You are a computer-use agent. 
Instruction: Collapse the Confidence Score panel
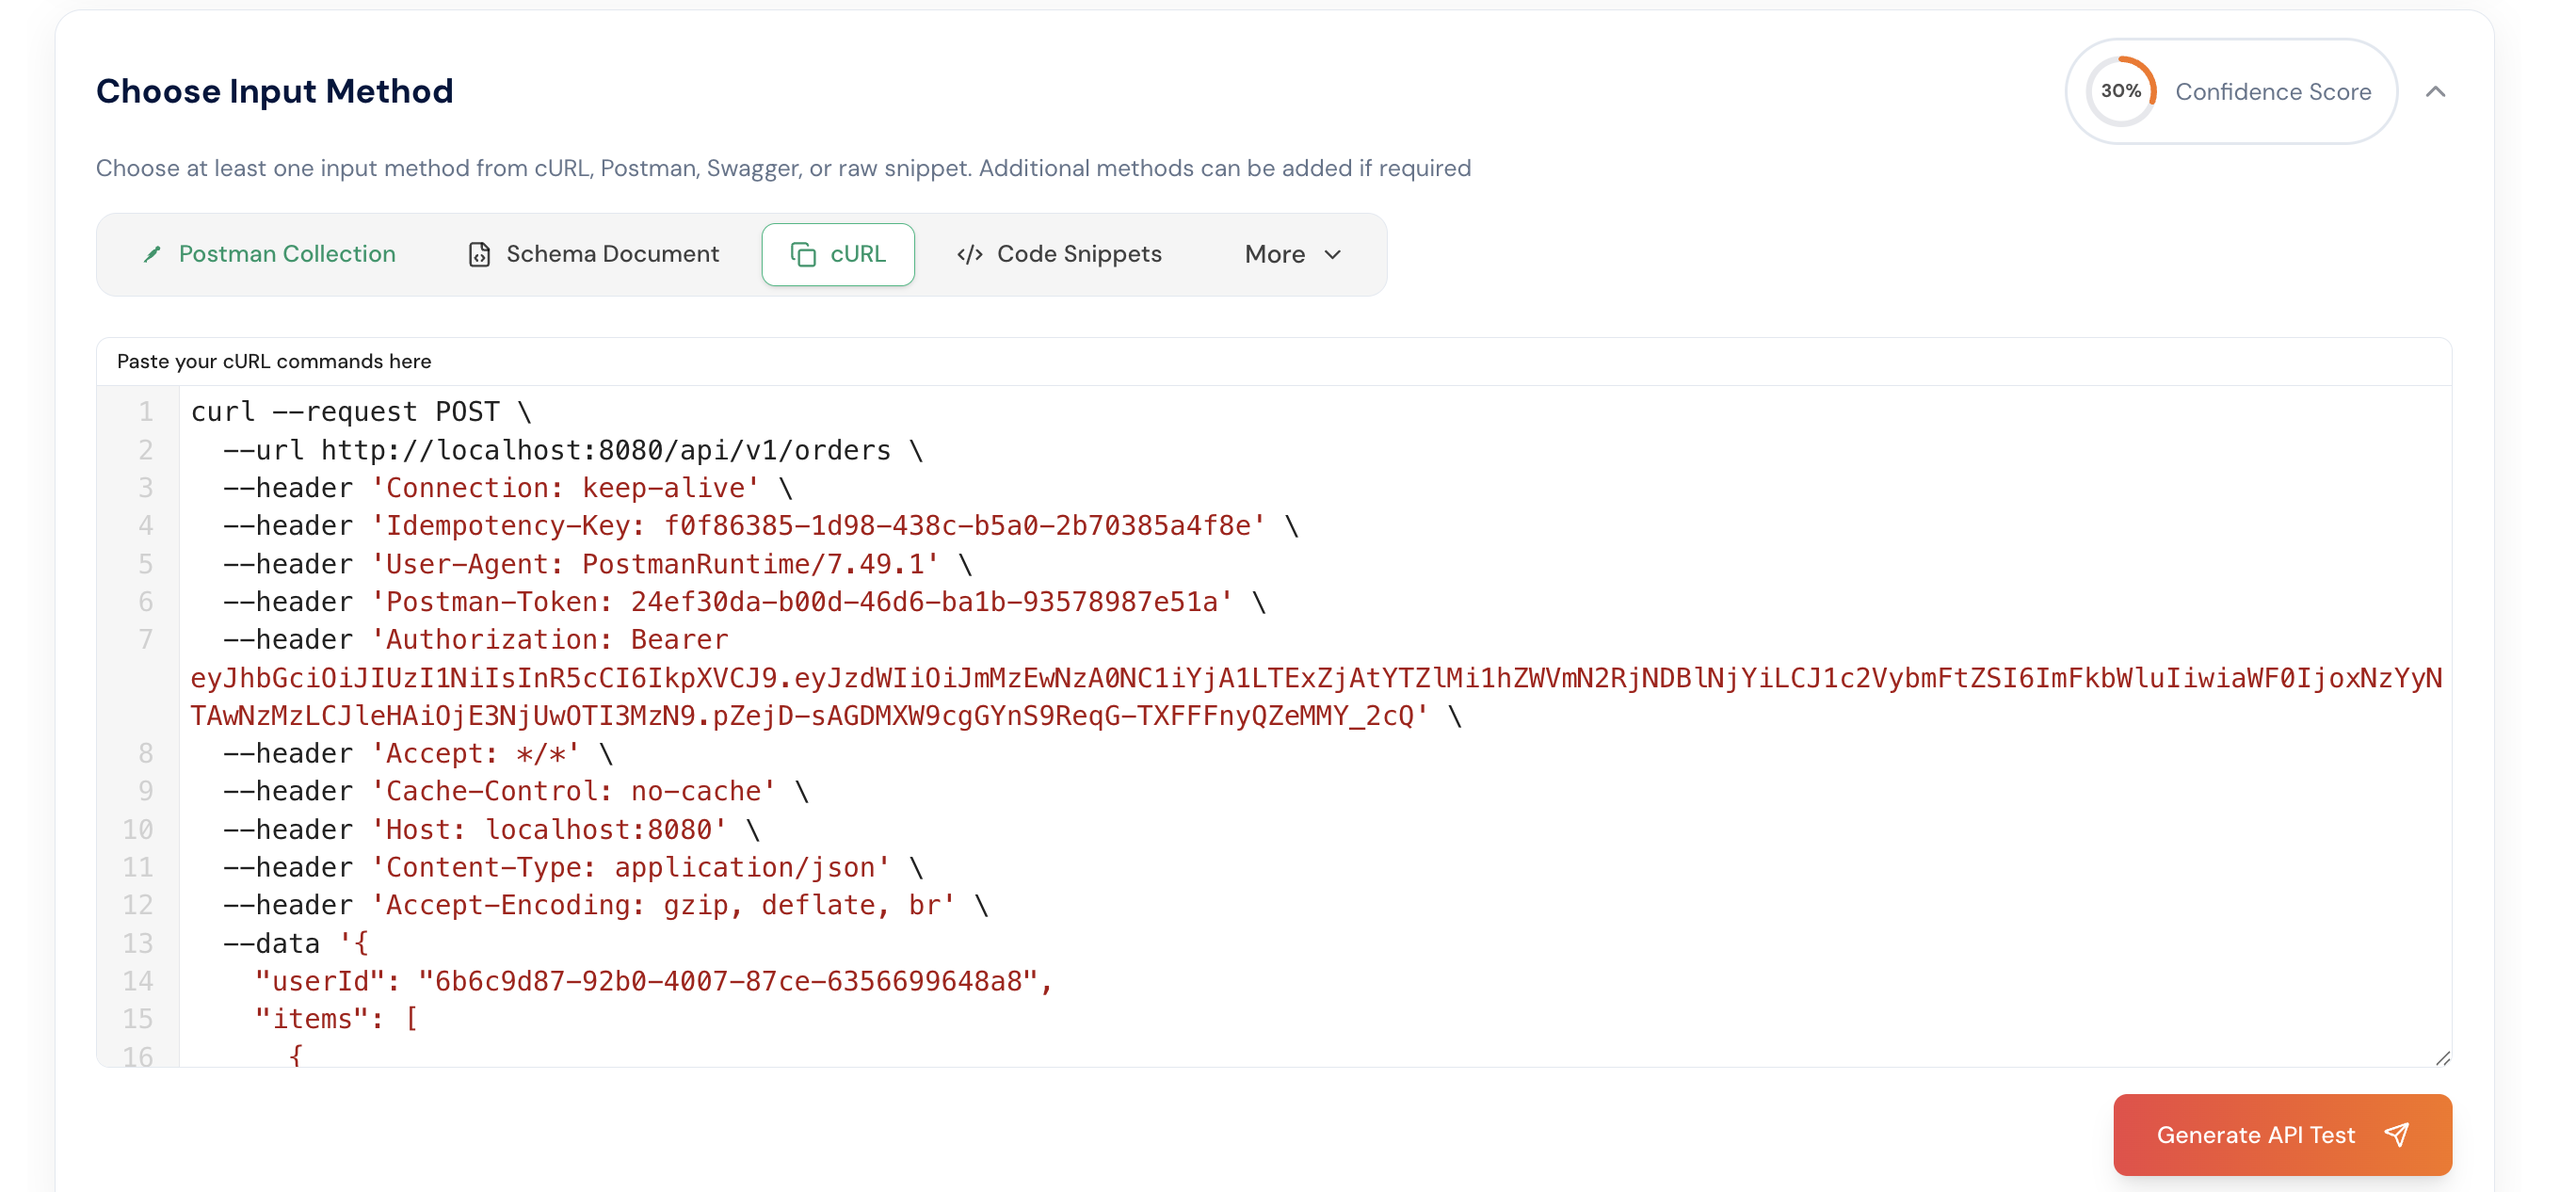click(2437, 91)
